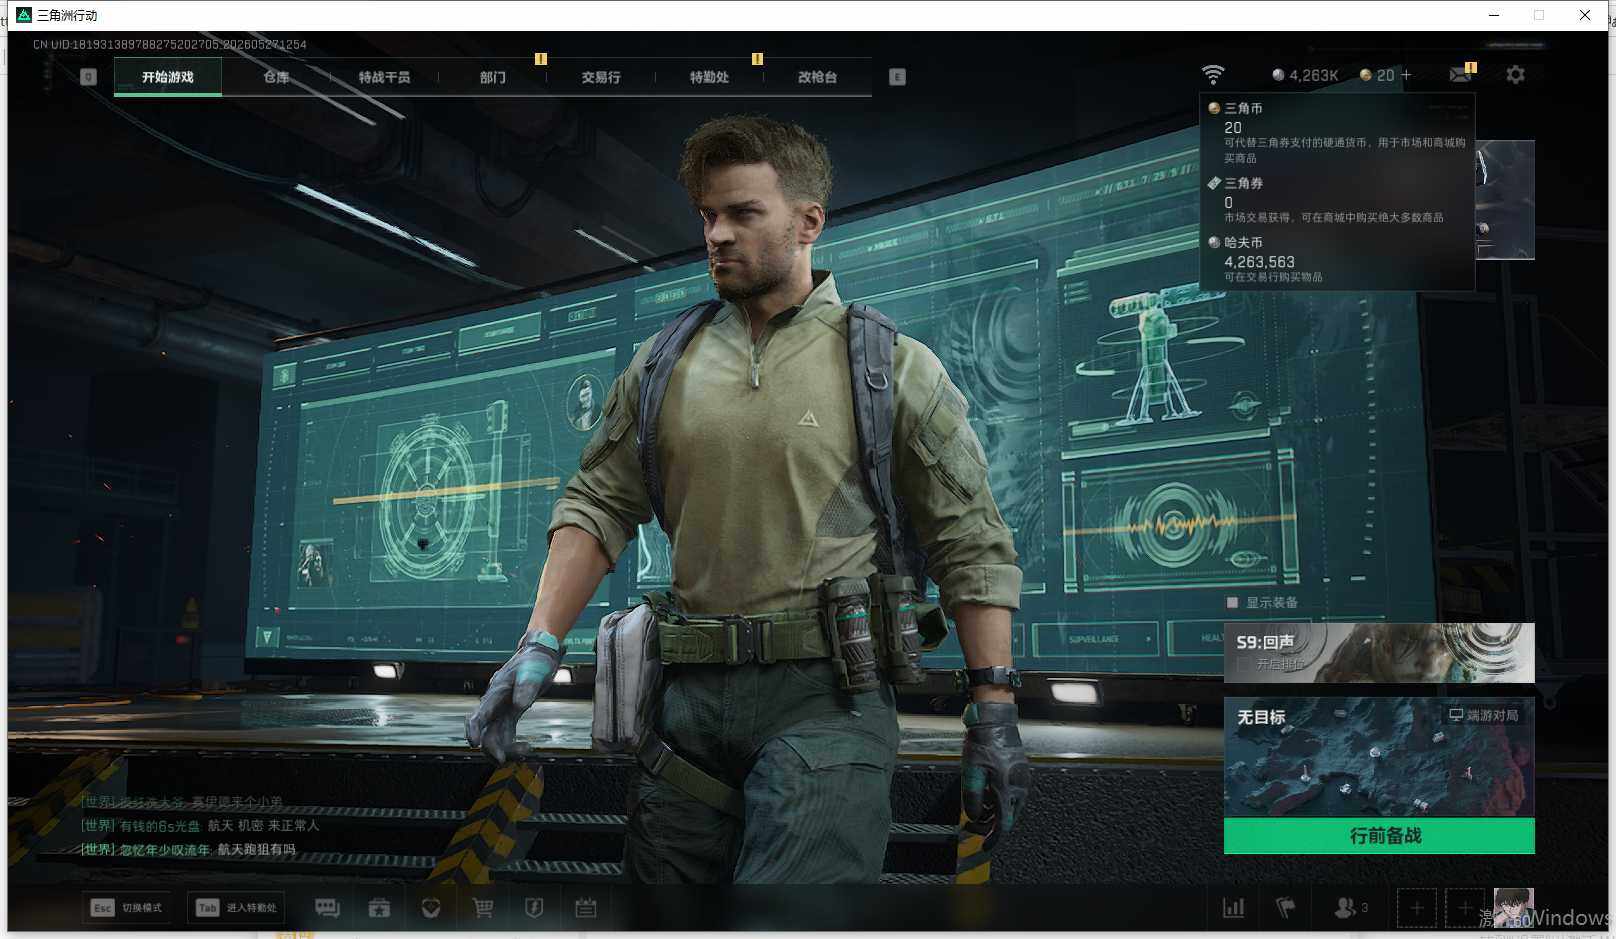Viewport: 1616px width, 939px height.
Task: Toggle the 显示装备 checkbox
Action: 1232,603
